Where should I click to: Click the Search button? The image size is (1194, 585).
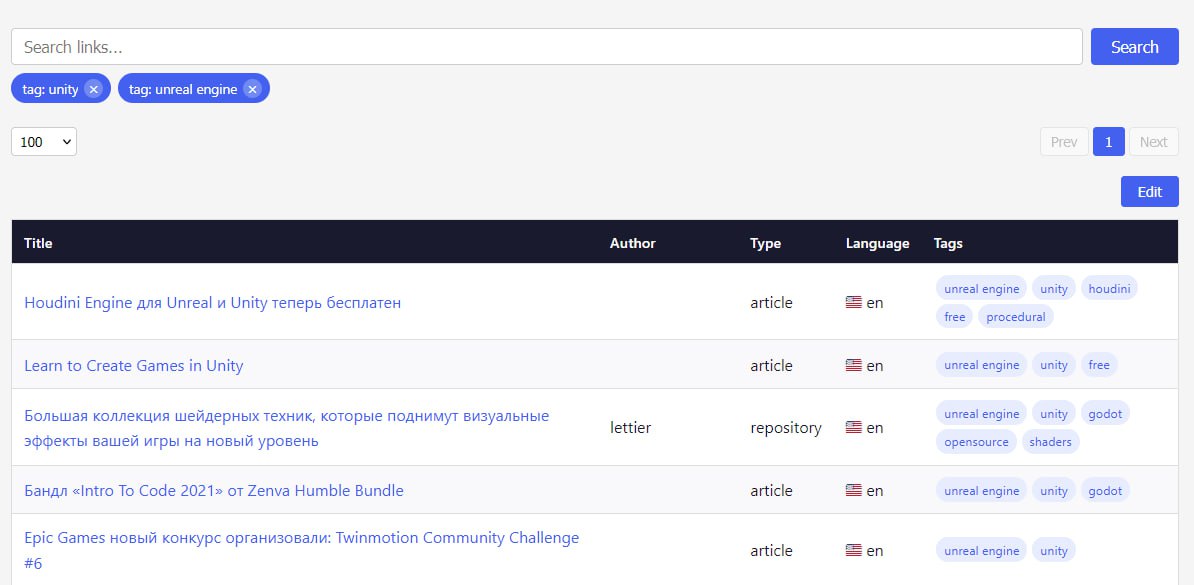click(1134, 47)
